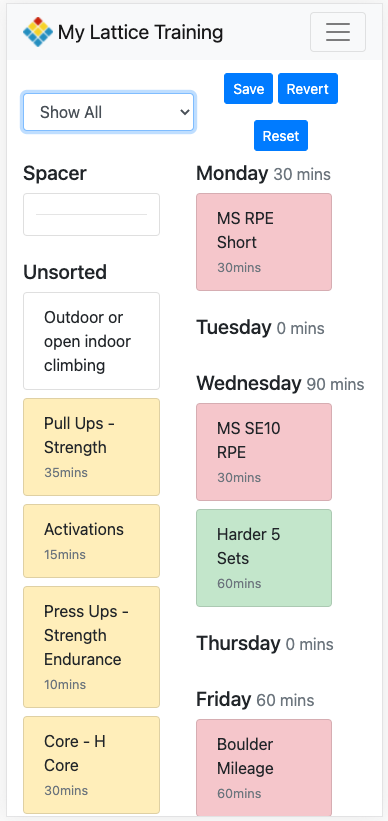
Task: Select the Activations 15mins card
Action: 91,541
